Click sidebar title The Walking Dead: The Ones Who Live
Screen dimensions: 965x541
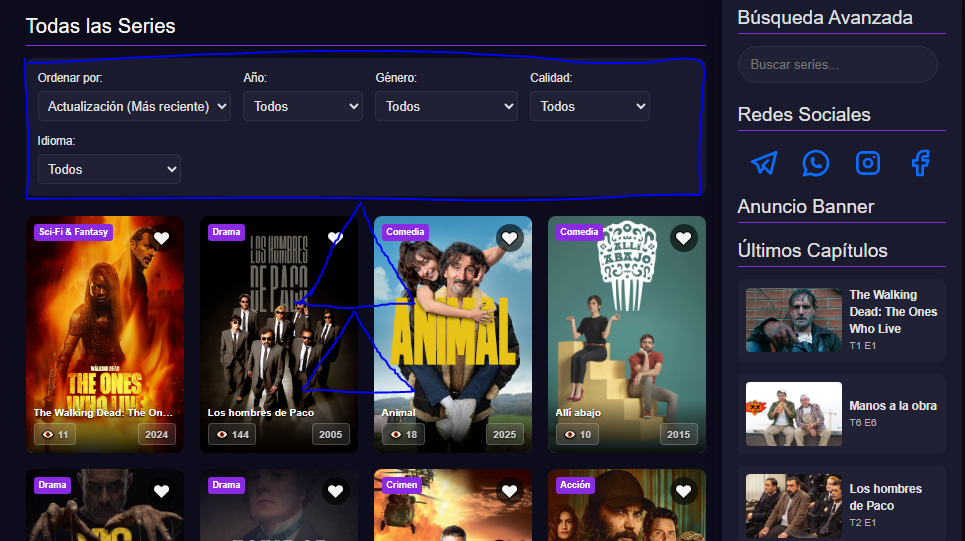893,311
